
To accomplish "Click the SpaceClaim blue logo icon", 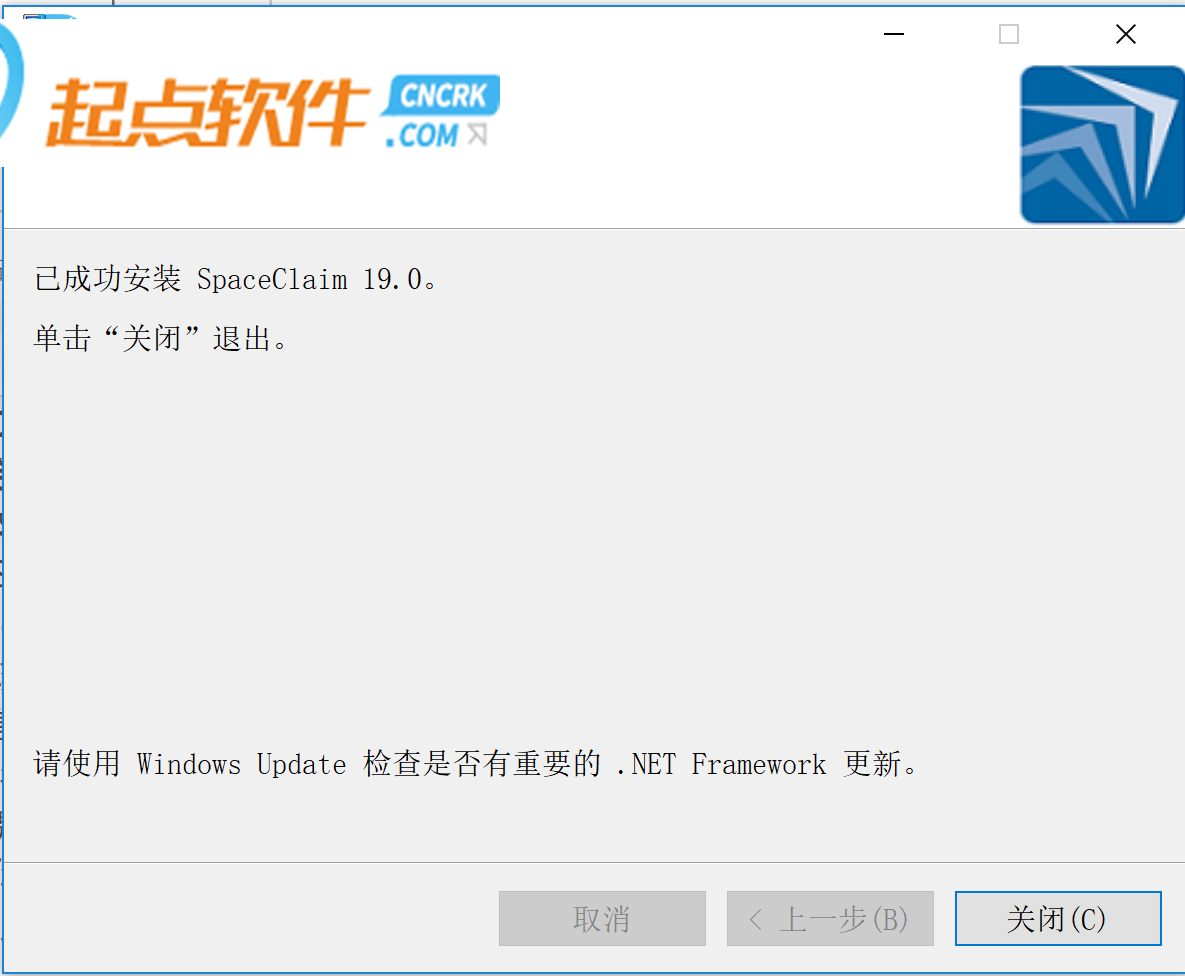I will click(1102, 144).
